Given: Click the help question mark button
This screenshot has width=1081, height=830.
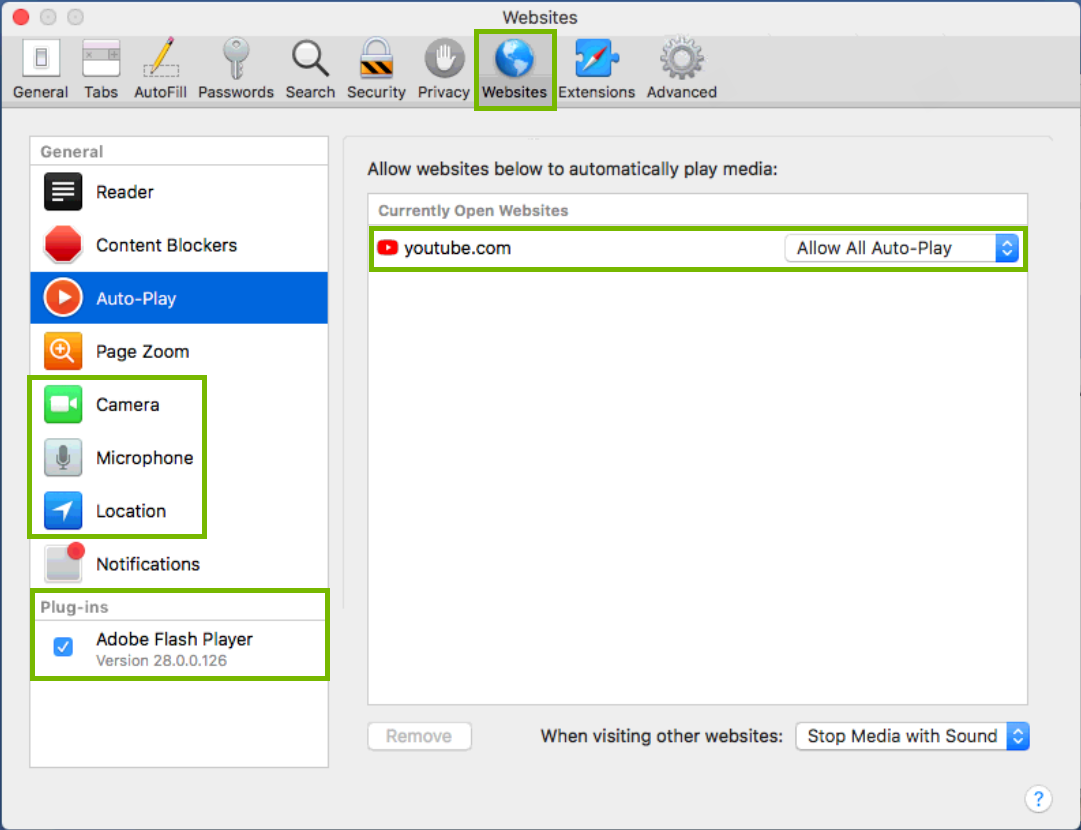Looking at the screenshot, I should coord(1039,799).
